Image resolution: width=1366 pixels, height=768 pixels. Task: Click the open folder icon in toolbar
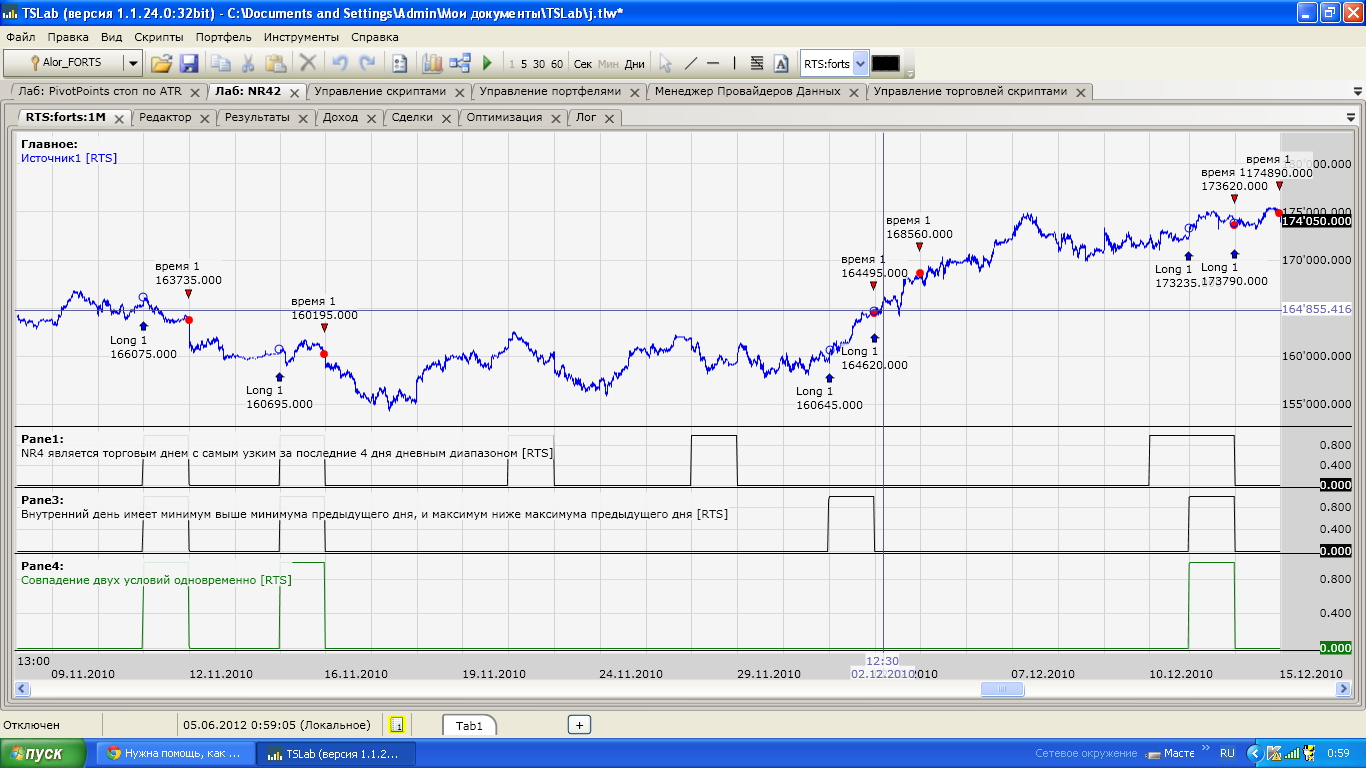tap(162, 63)
